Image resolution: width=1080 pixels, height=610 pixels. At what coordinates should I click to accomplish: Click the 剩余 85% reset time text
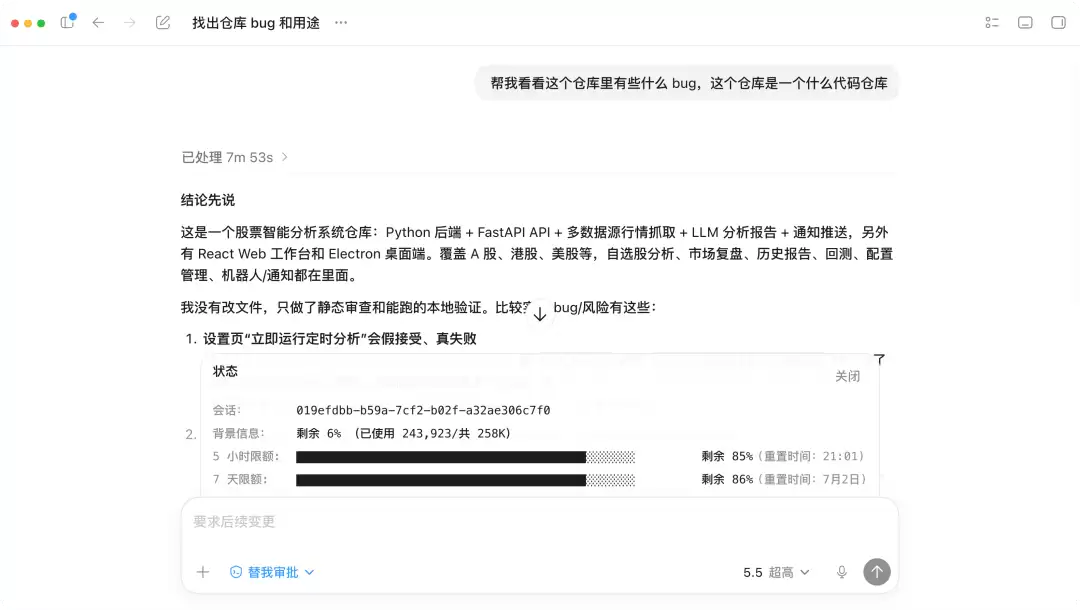click(782, 456)
